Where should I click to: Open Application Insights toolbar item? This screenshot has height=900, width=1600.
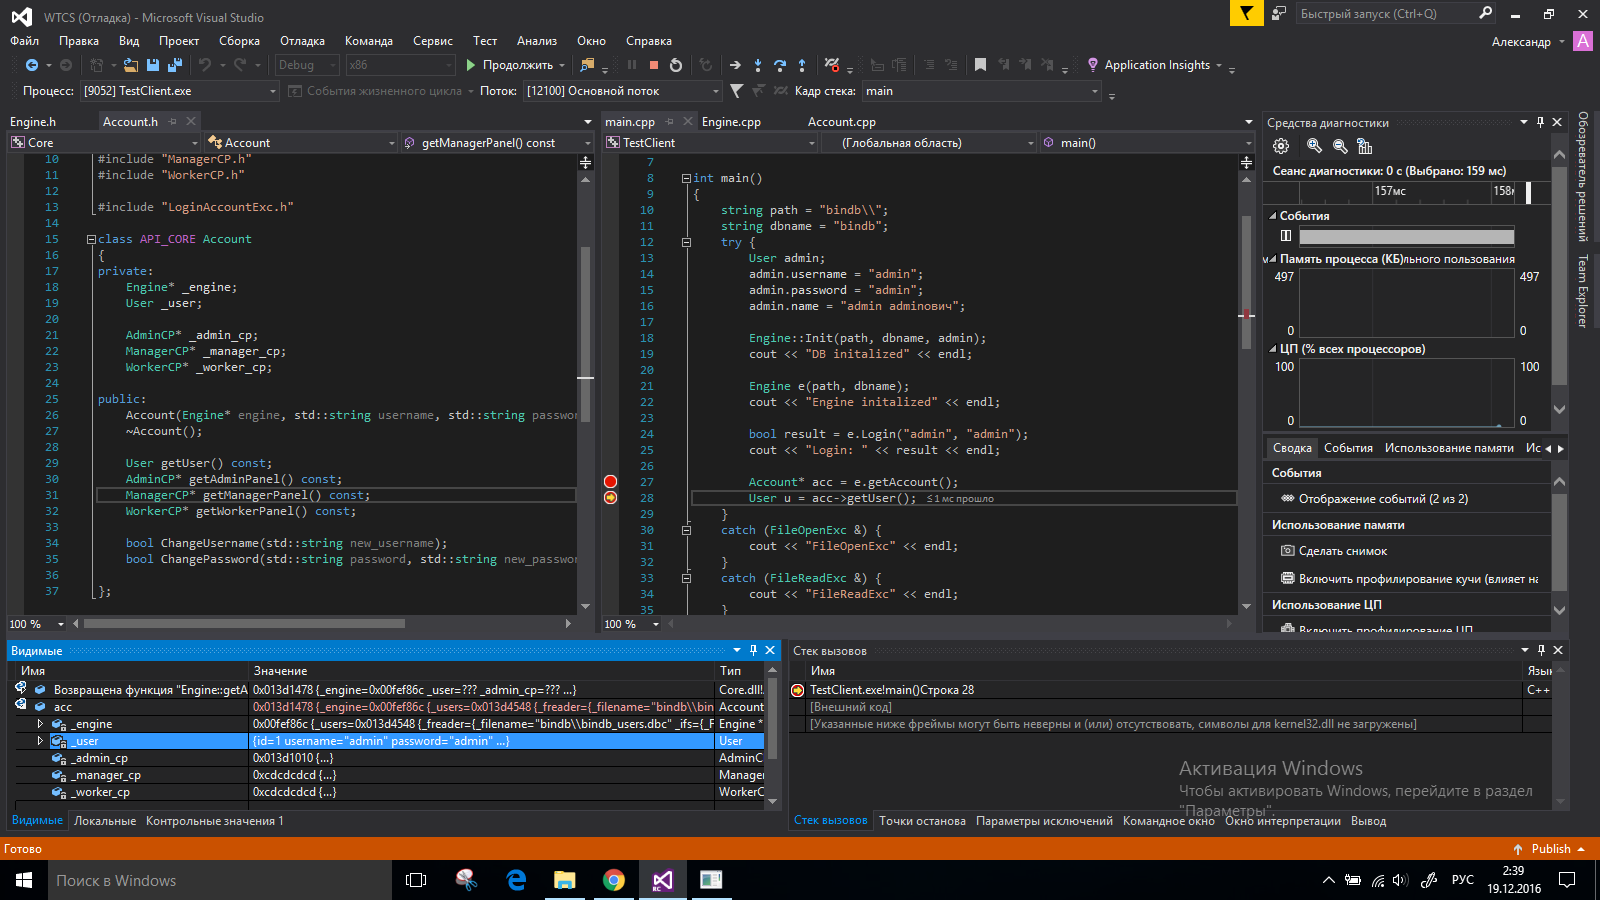pyautogui.click(x=1154, y=65)
